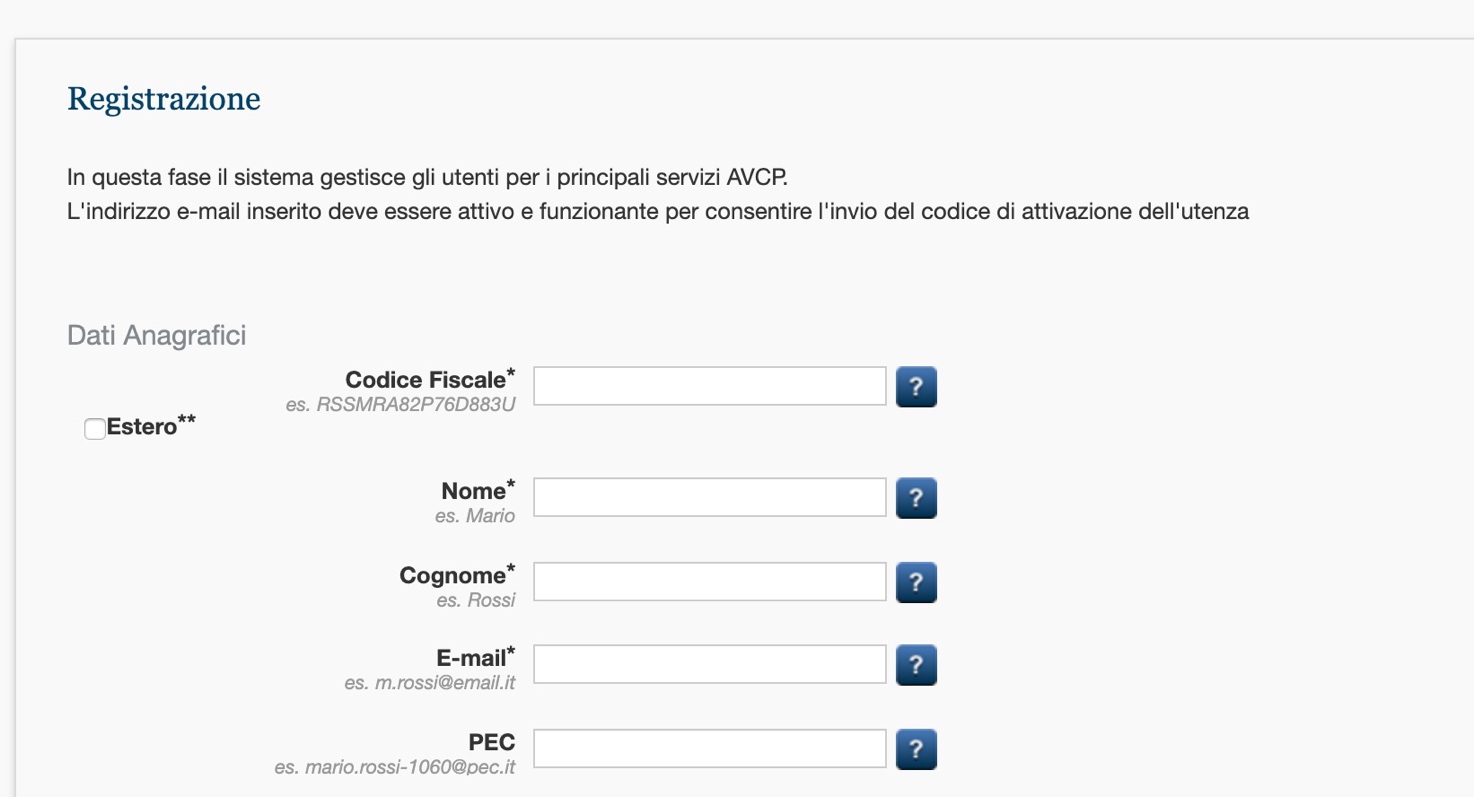Click the question mark next to Nome
The image size is (1474, 797).
pos(916,498)
